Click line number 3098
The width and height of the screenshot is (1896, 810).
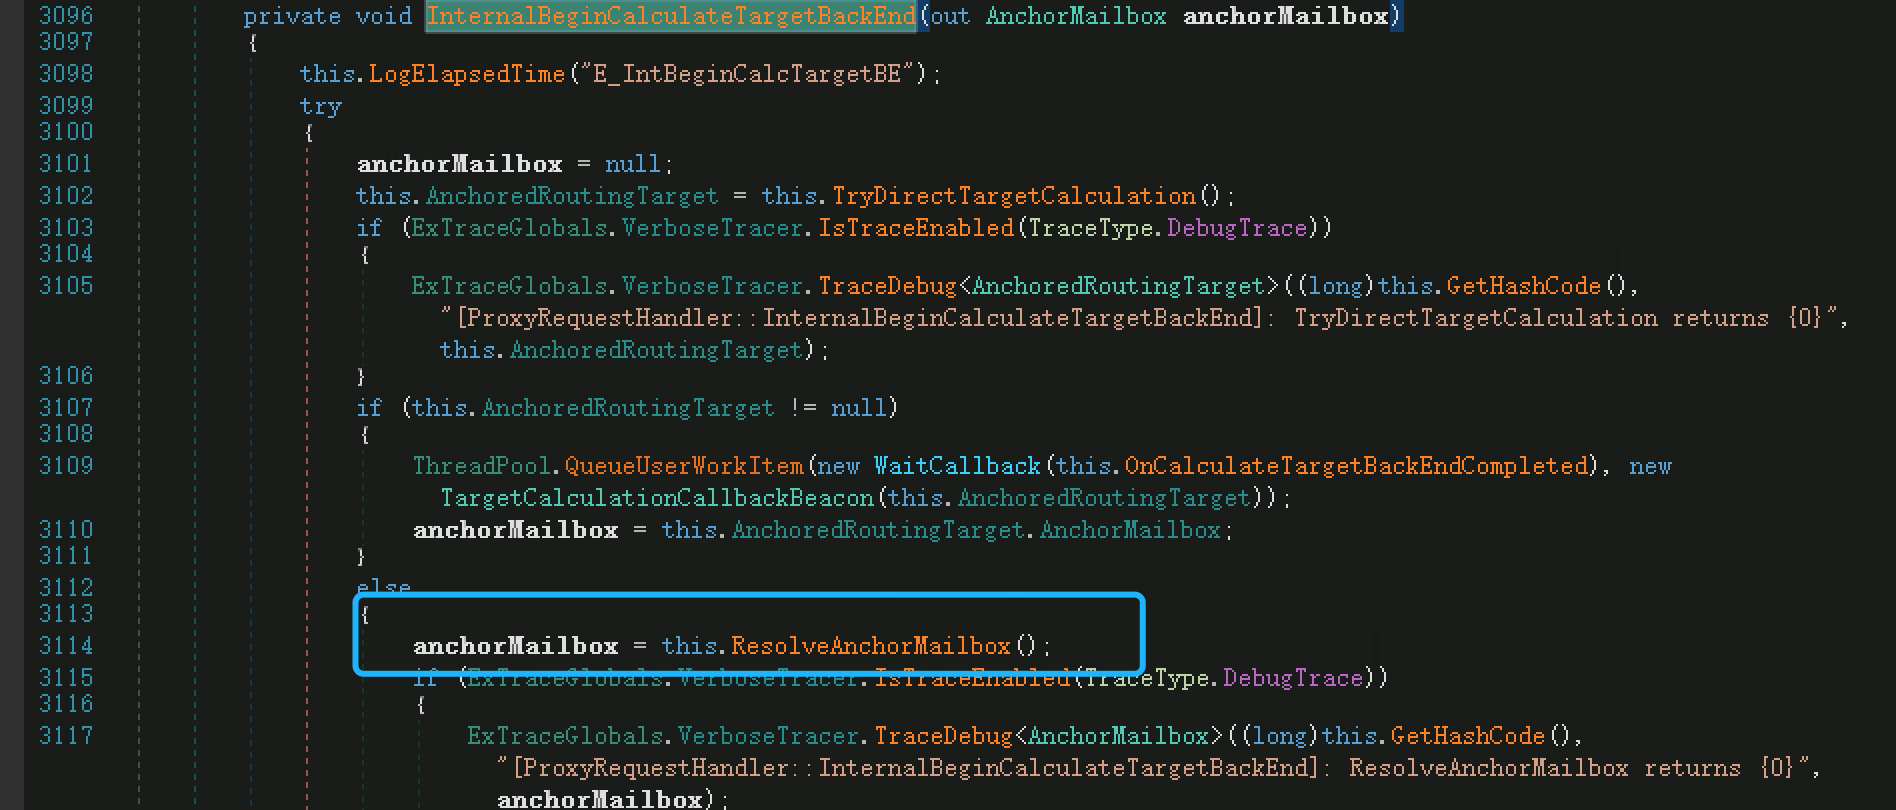tap(66, 74)
